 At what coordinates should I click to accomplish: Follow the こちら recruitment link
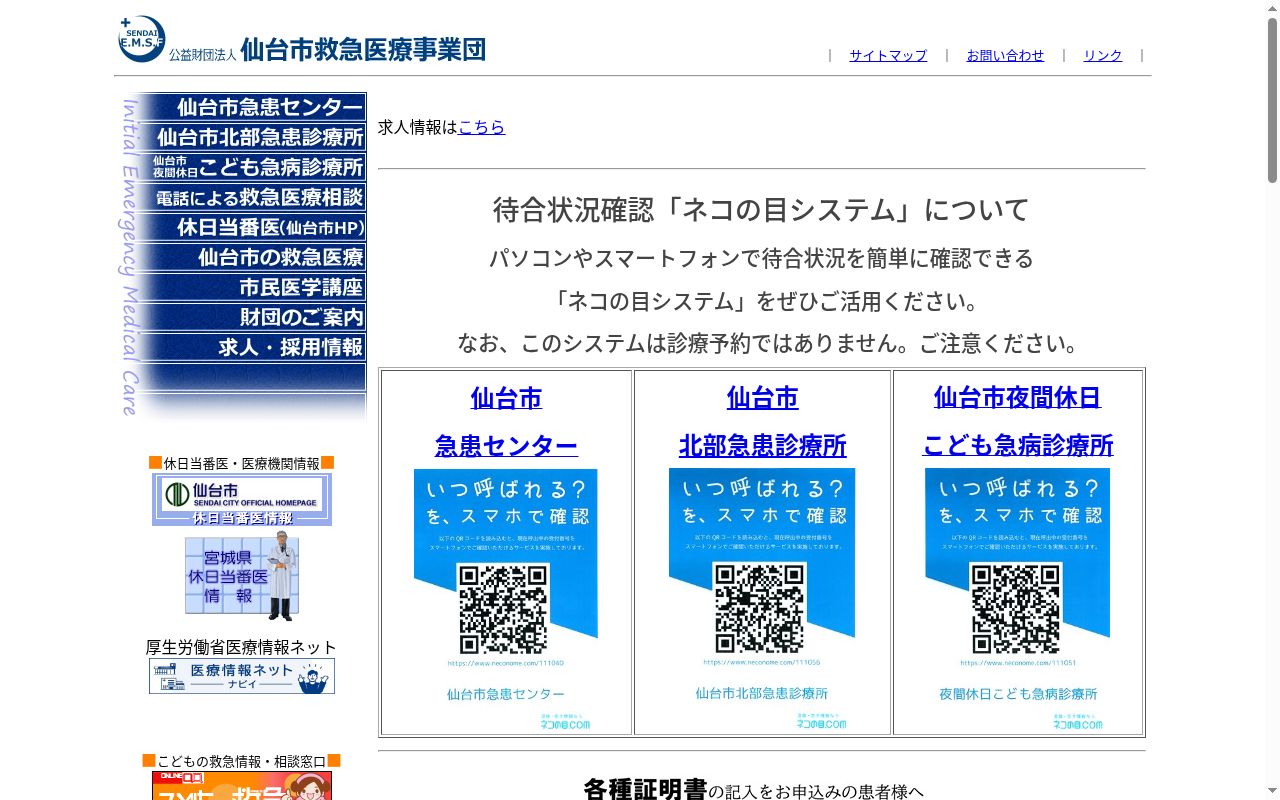click(482, 127)
